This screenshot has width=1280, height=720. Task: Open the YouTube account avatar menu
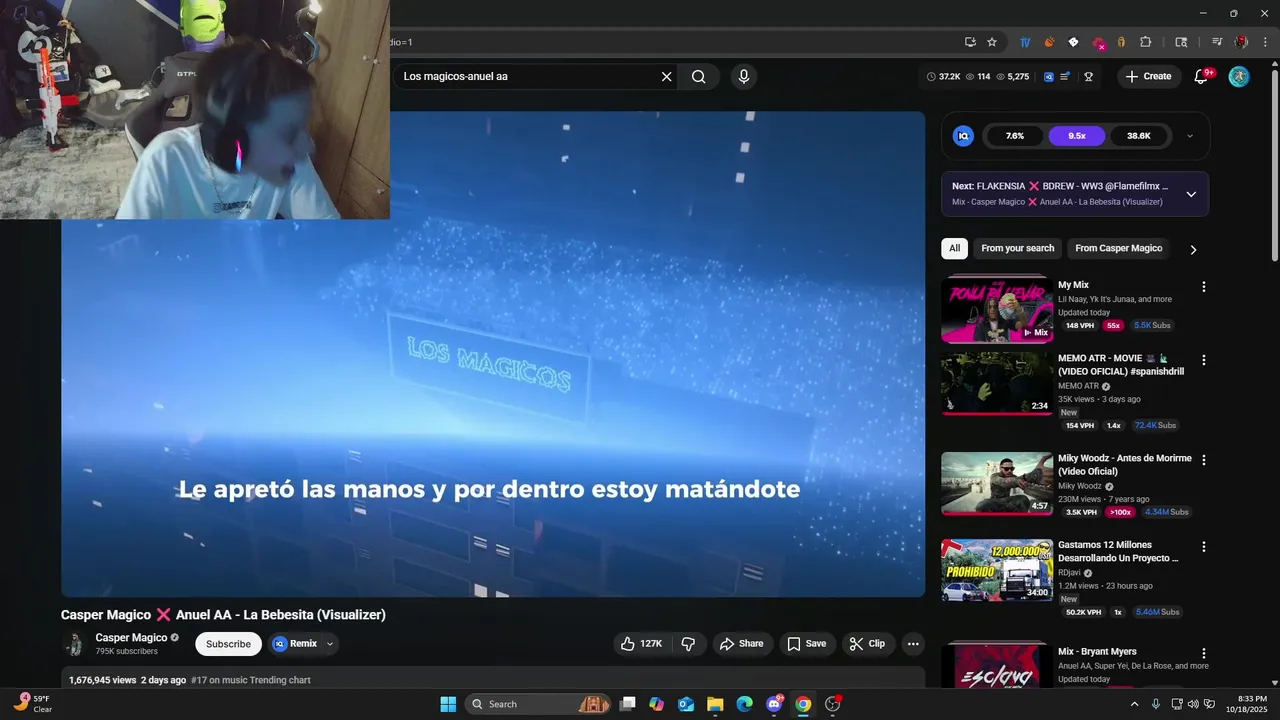pyautogui.click(x=1239, y=76)
